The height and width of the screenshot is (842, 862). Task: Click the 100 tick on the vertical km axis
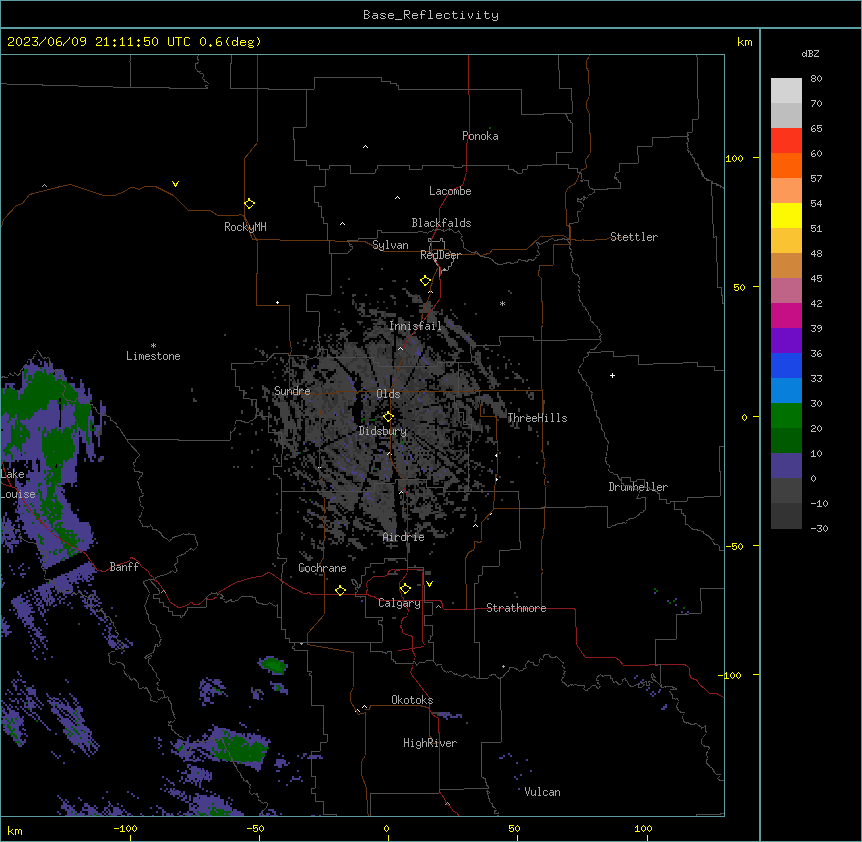[734, 158]
